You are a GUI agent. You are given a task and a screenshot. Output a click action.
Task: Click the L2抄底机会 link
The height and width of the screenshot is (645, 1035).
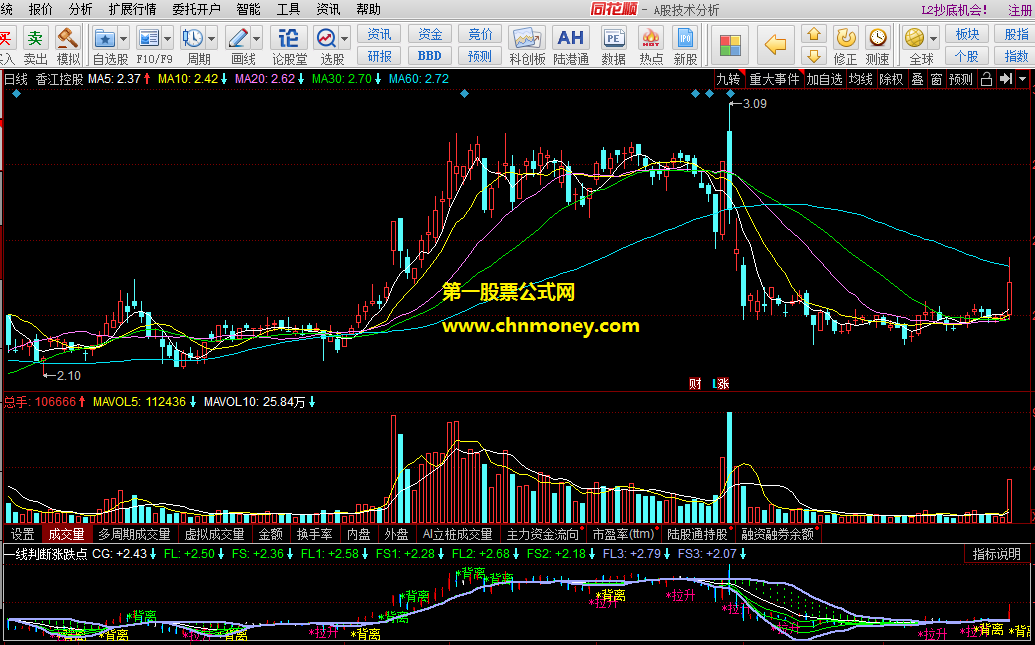click(x=954, y=9)
